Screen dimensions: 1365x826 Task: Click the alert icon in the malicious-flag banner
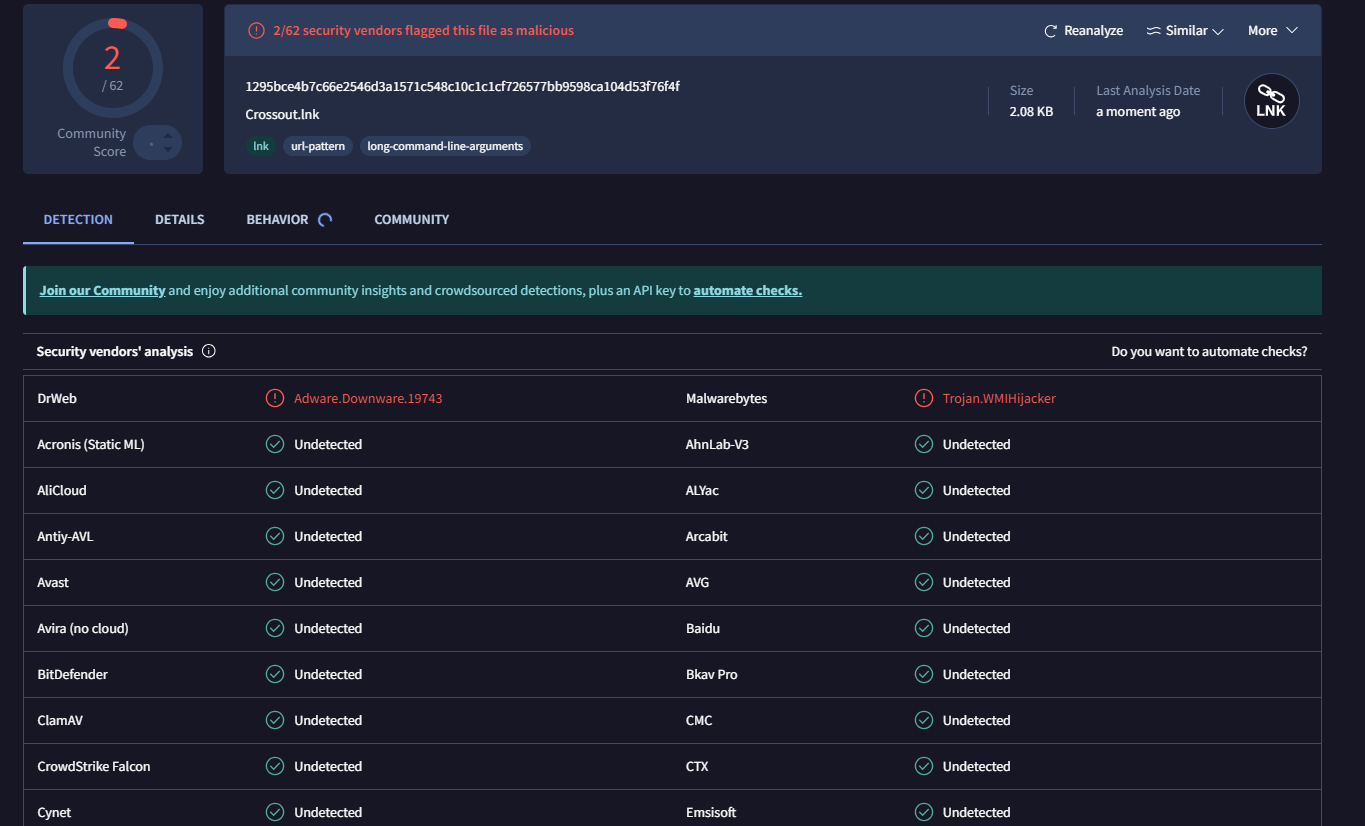tap(256, 31)
